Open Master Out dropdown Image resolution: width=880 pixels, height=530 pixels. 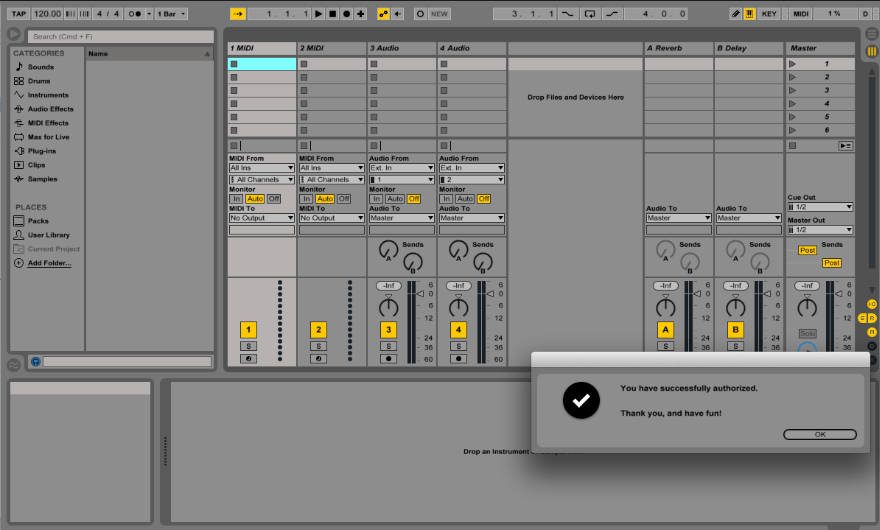[x=820, y=230]
